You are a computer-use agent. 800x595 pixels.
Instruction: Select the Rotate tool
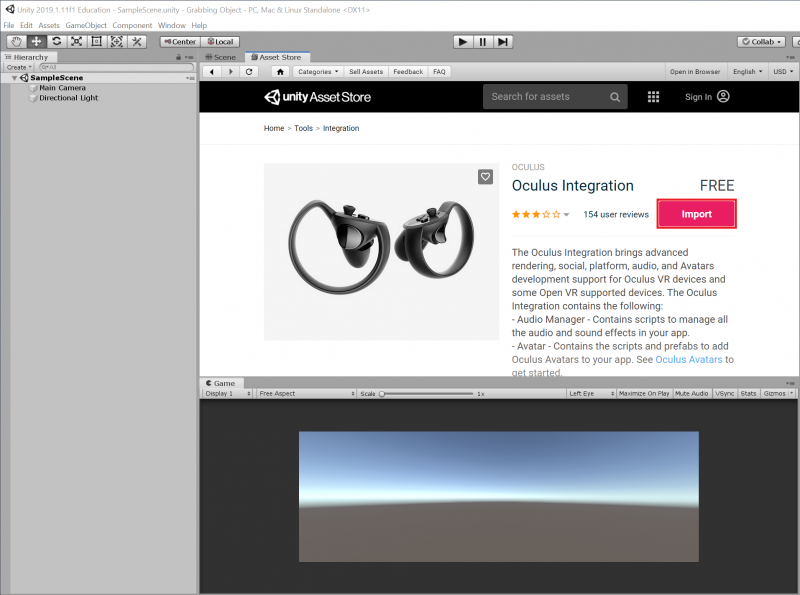coord(56,42)
